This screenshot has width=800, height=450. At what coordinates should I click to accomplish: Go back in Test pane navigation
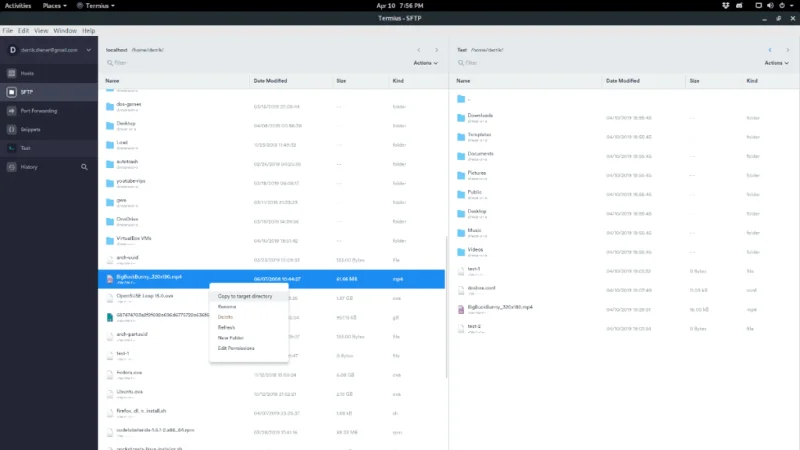pos(770,50)
